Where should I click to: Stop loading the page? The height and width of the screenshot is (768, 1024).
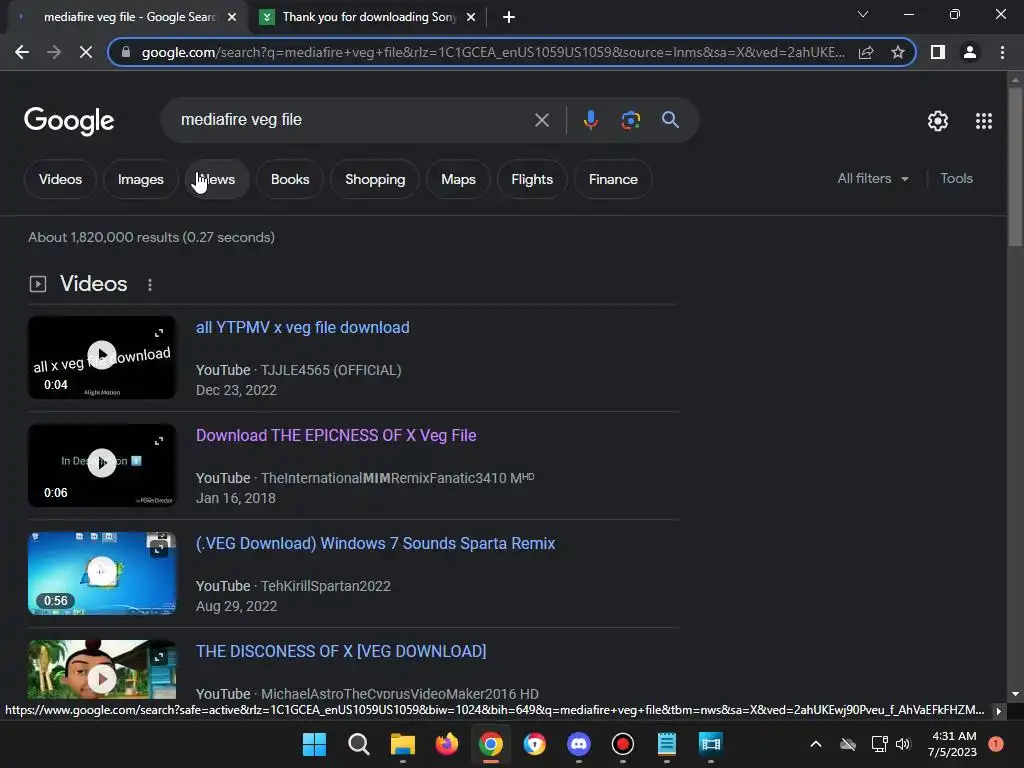pos(86,52)
